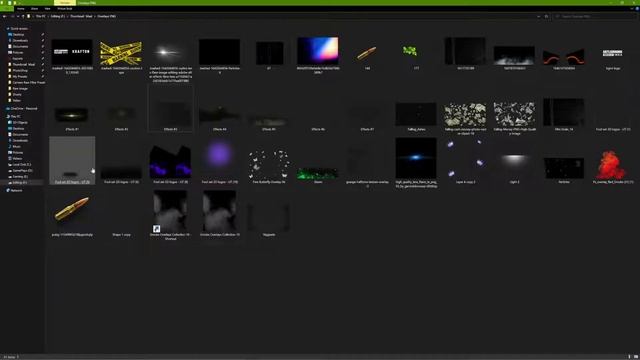Open Local Disk (C:) in the sidebar

click(22, 164)
